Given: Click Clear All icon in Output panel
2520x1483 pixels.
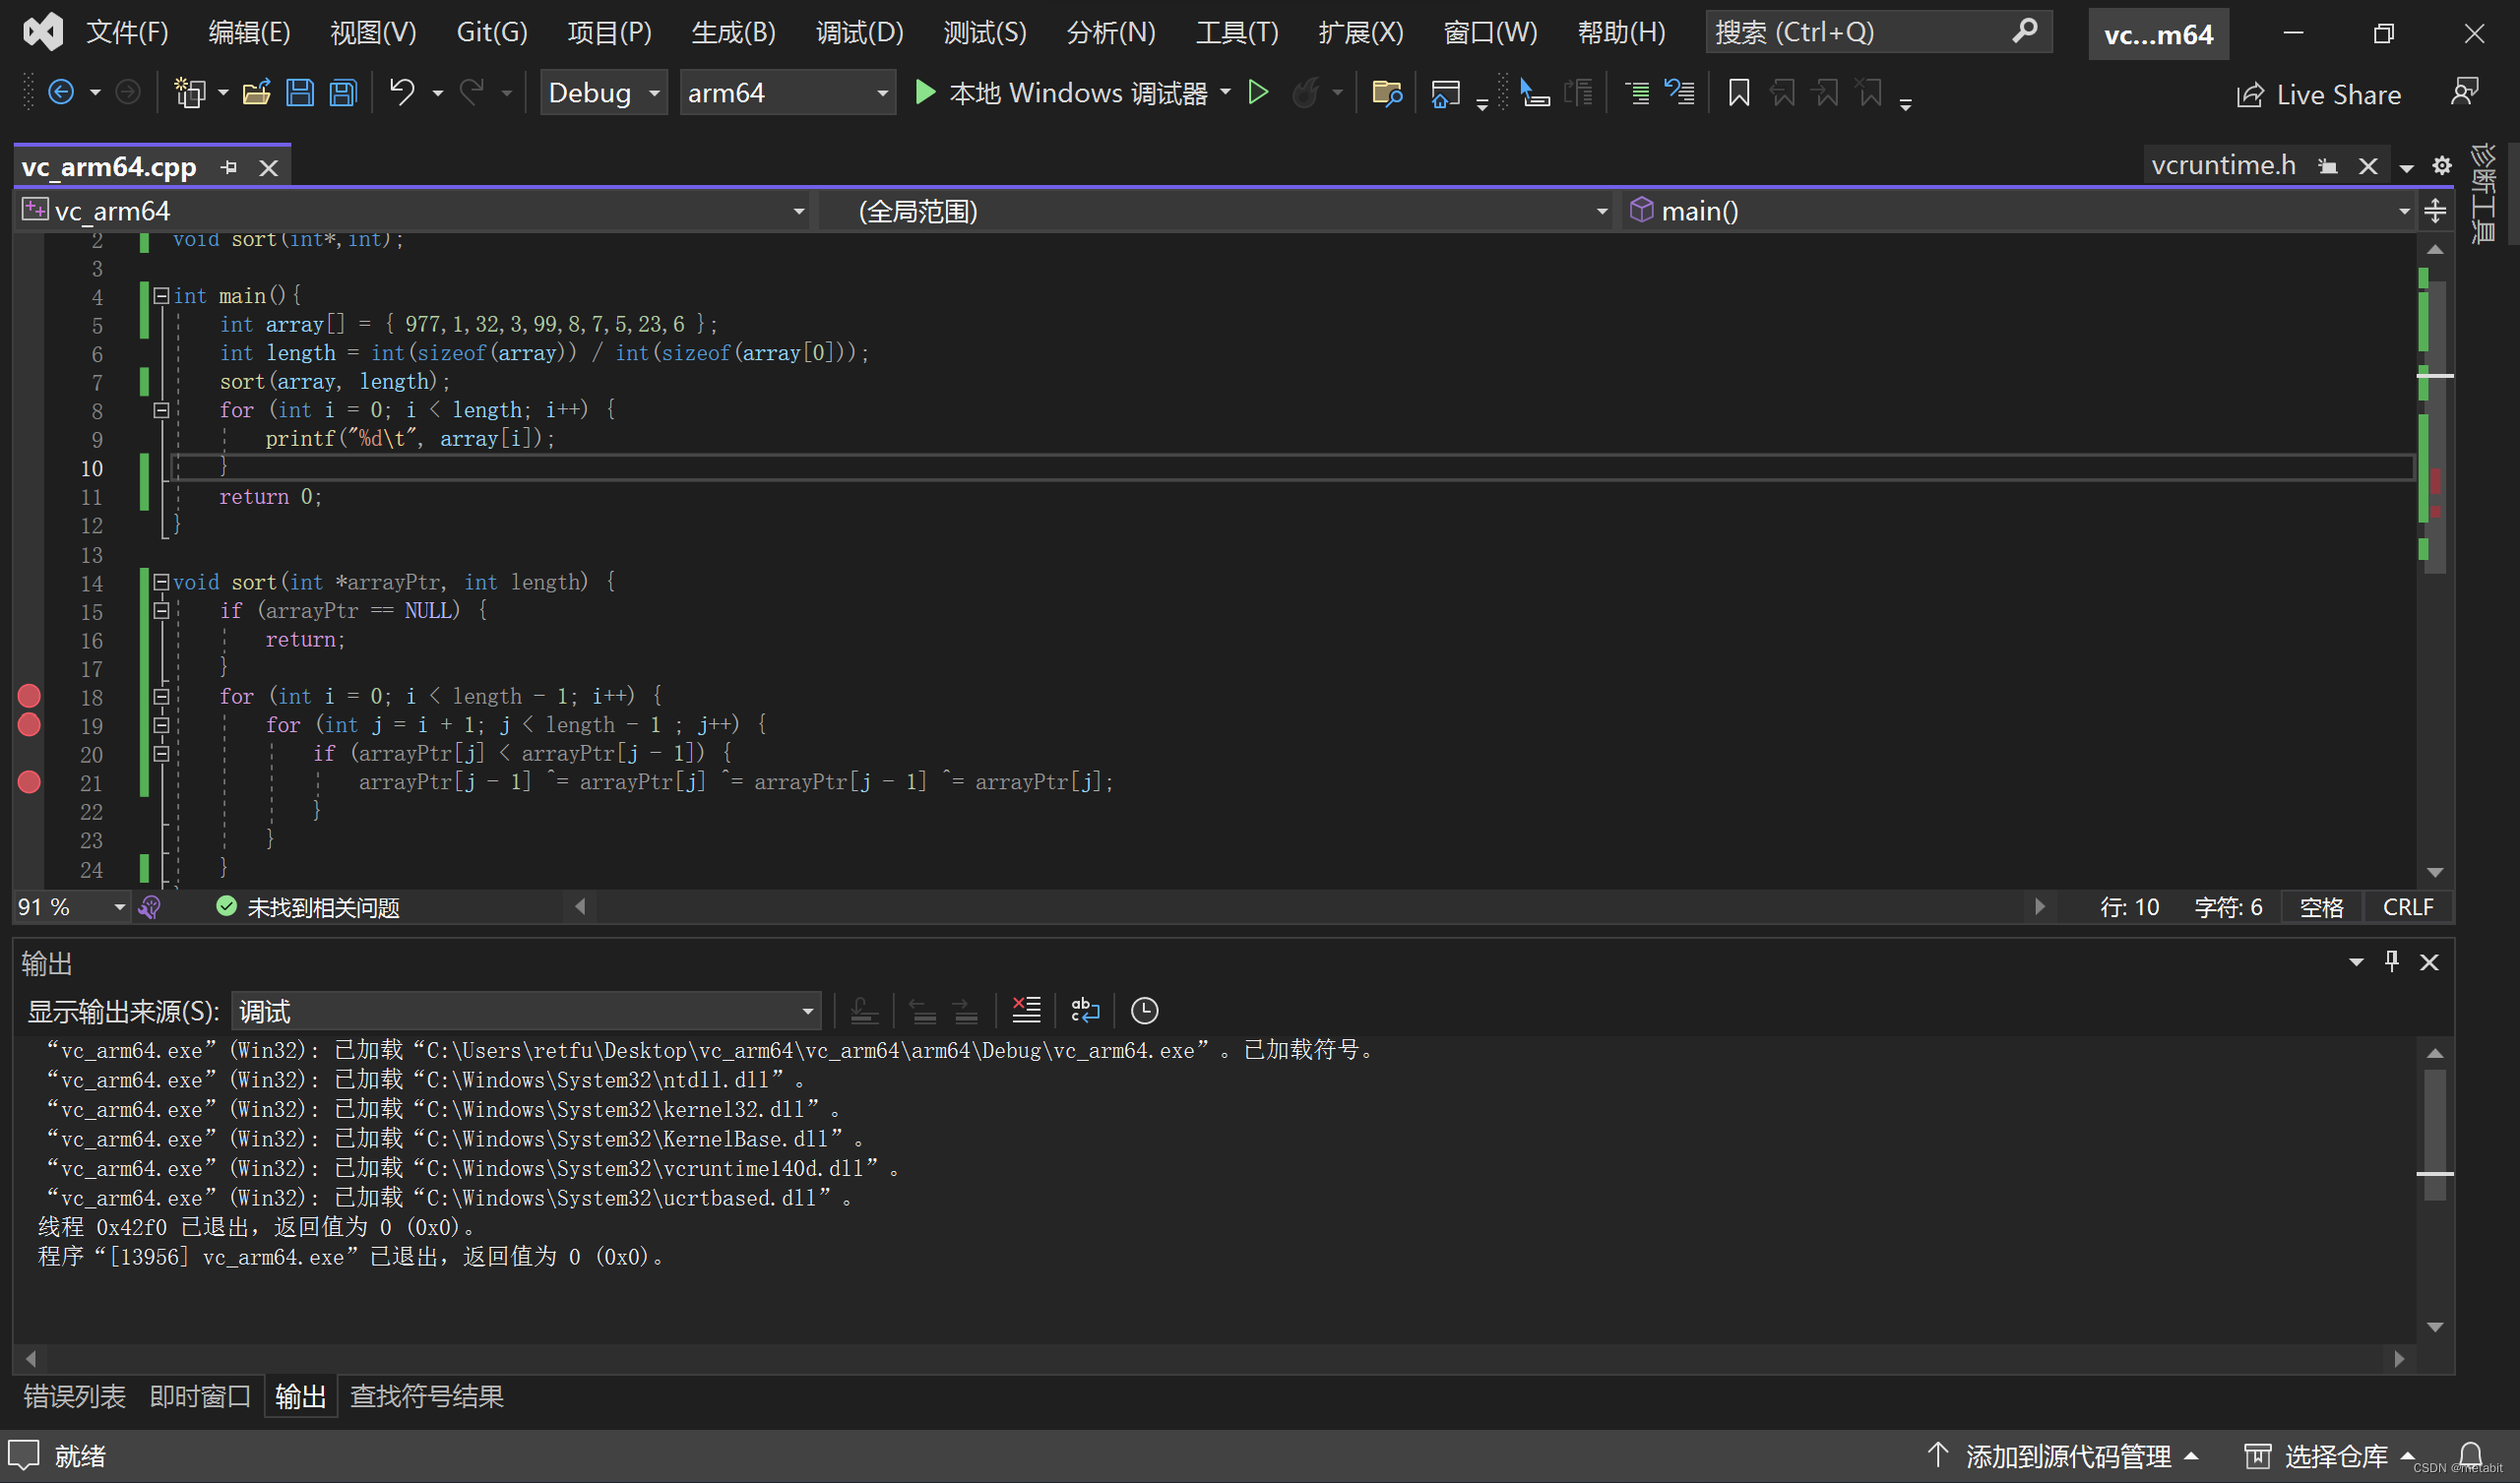Looking at the screenshot, I should (x=1026, y=1010).
